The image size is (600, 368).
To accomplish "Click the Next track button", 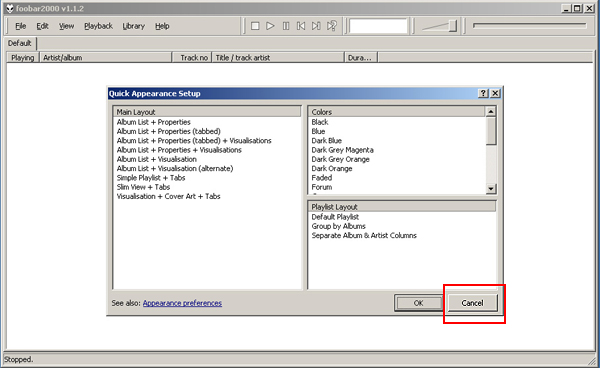I will tap(316, 26).
